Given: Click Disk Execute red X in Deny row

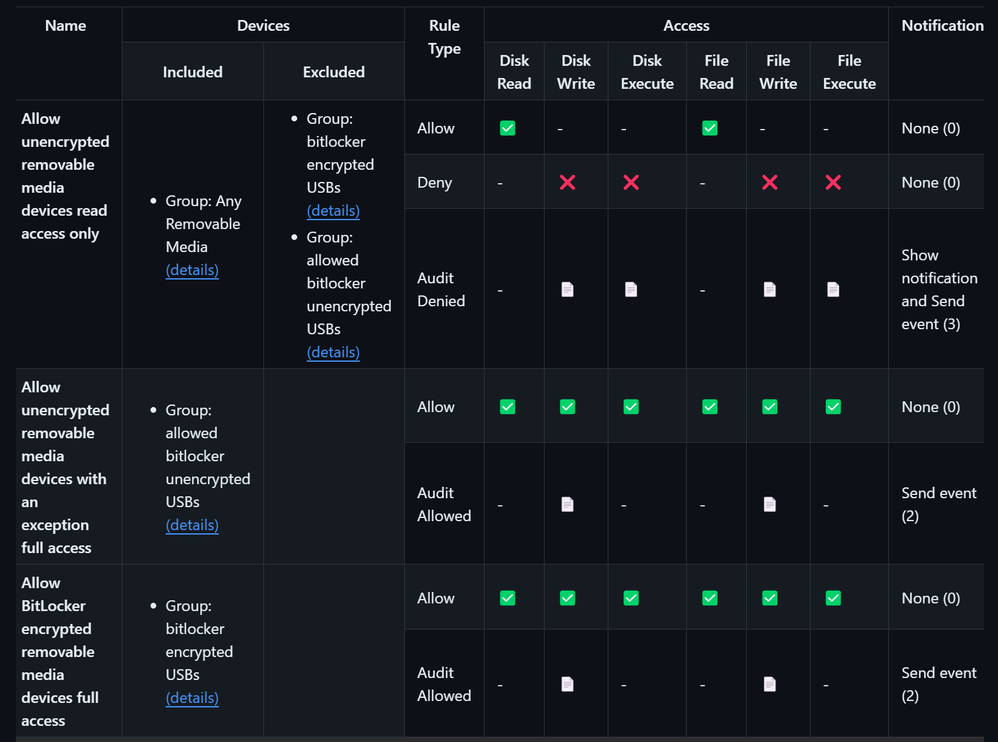Looking at the screenshot, I should pos(631,183).
